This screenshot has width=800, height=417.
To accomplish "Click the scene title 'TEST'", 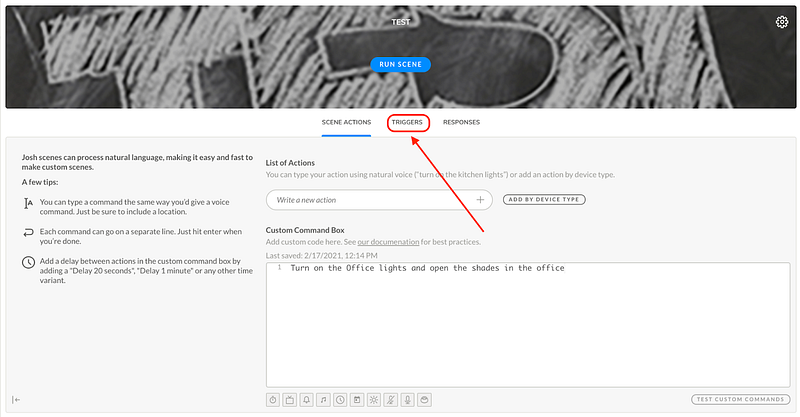I will [401, 22].
